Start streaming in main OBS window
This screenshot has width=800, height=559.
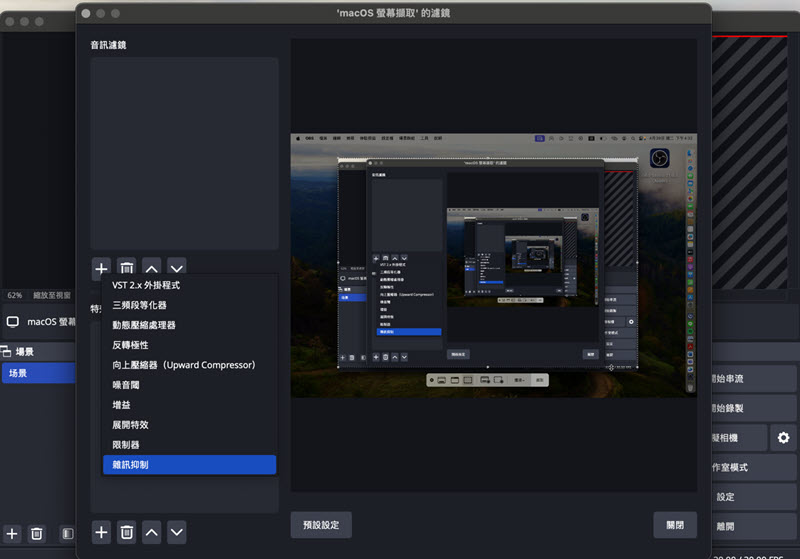point(754,378)
